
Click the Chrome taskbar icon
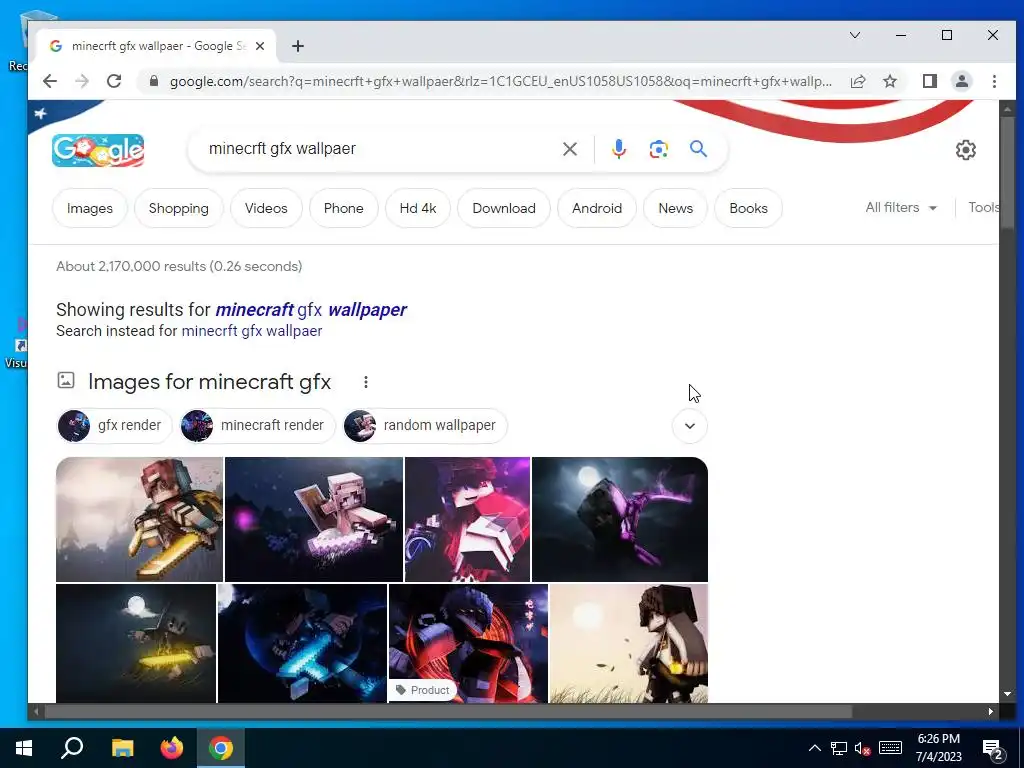click(x=221, y=748)
